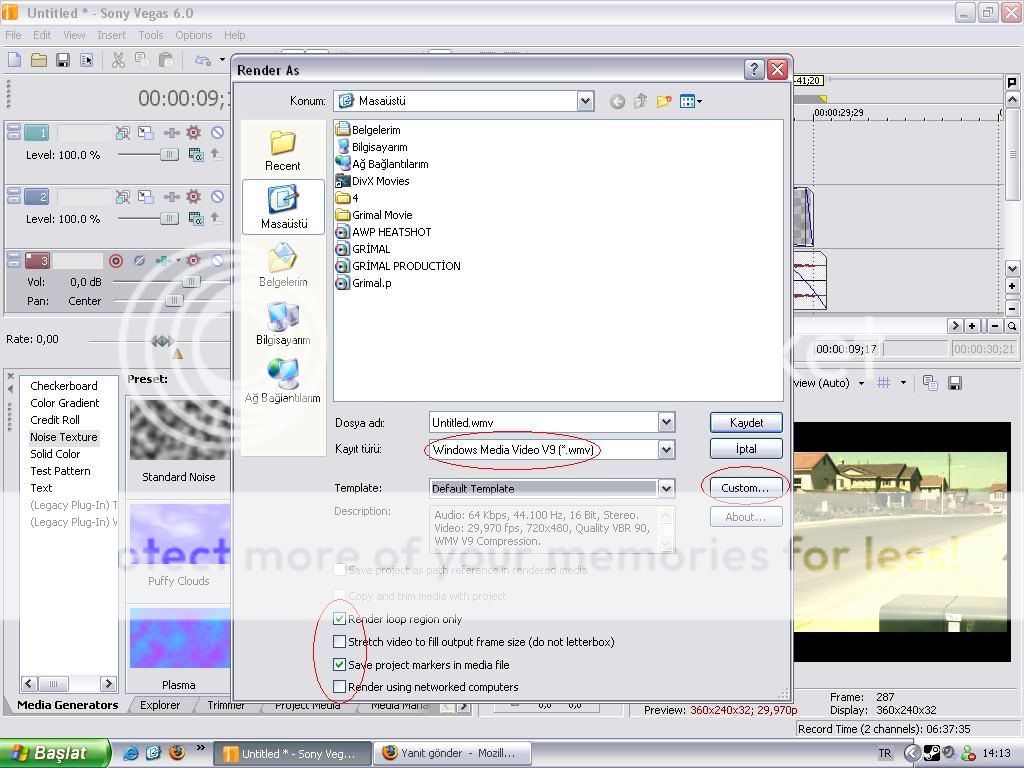
Task: Toggle invert phase on track 3
Action: pyautogui.click(x=139, y=261)
